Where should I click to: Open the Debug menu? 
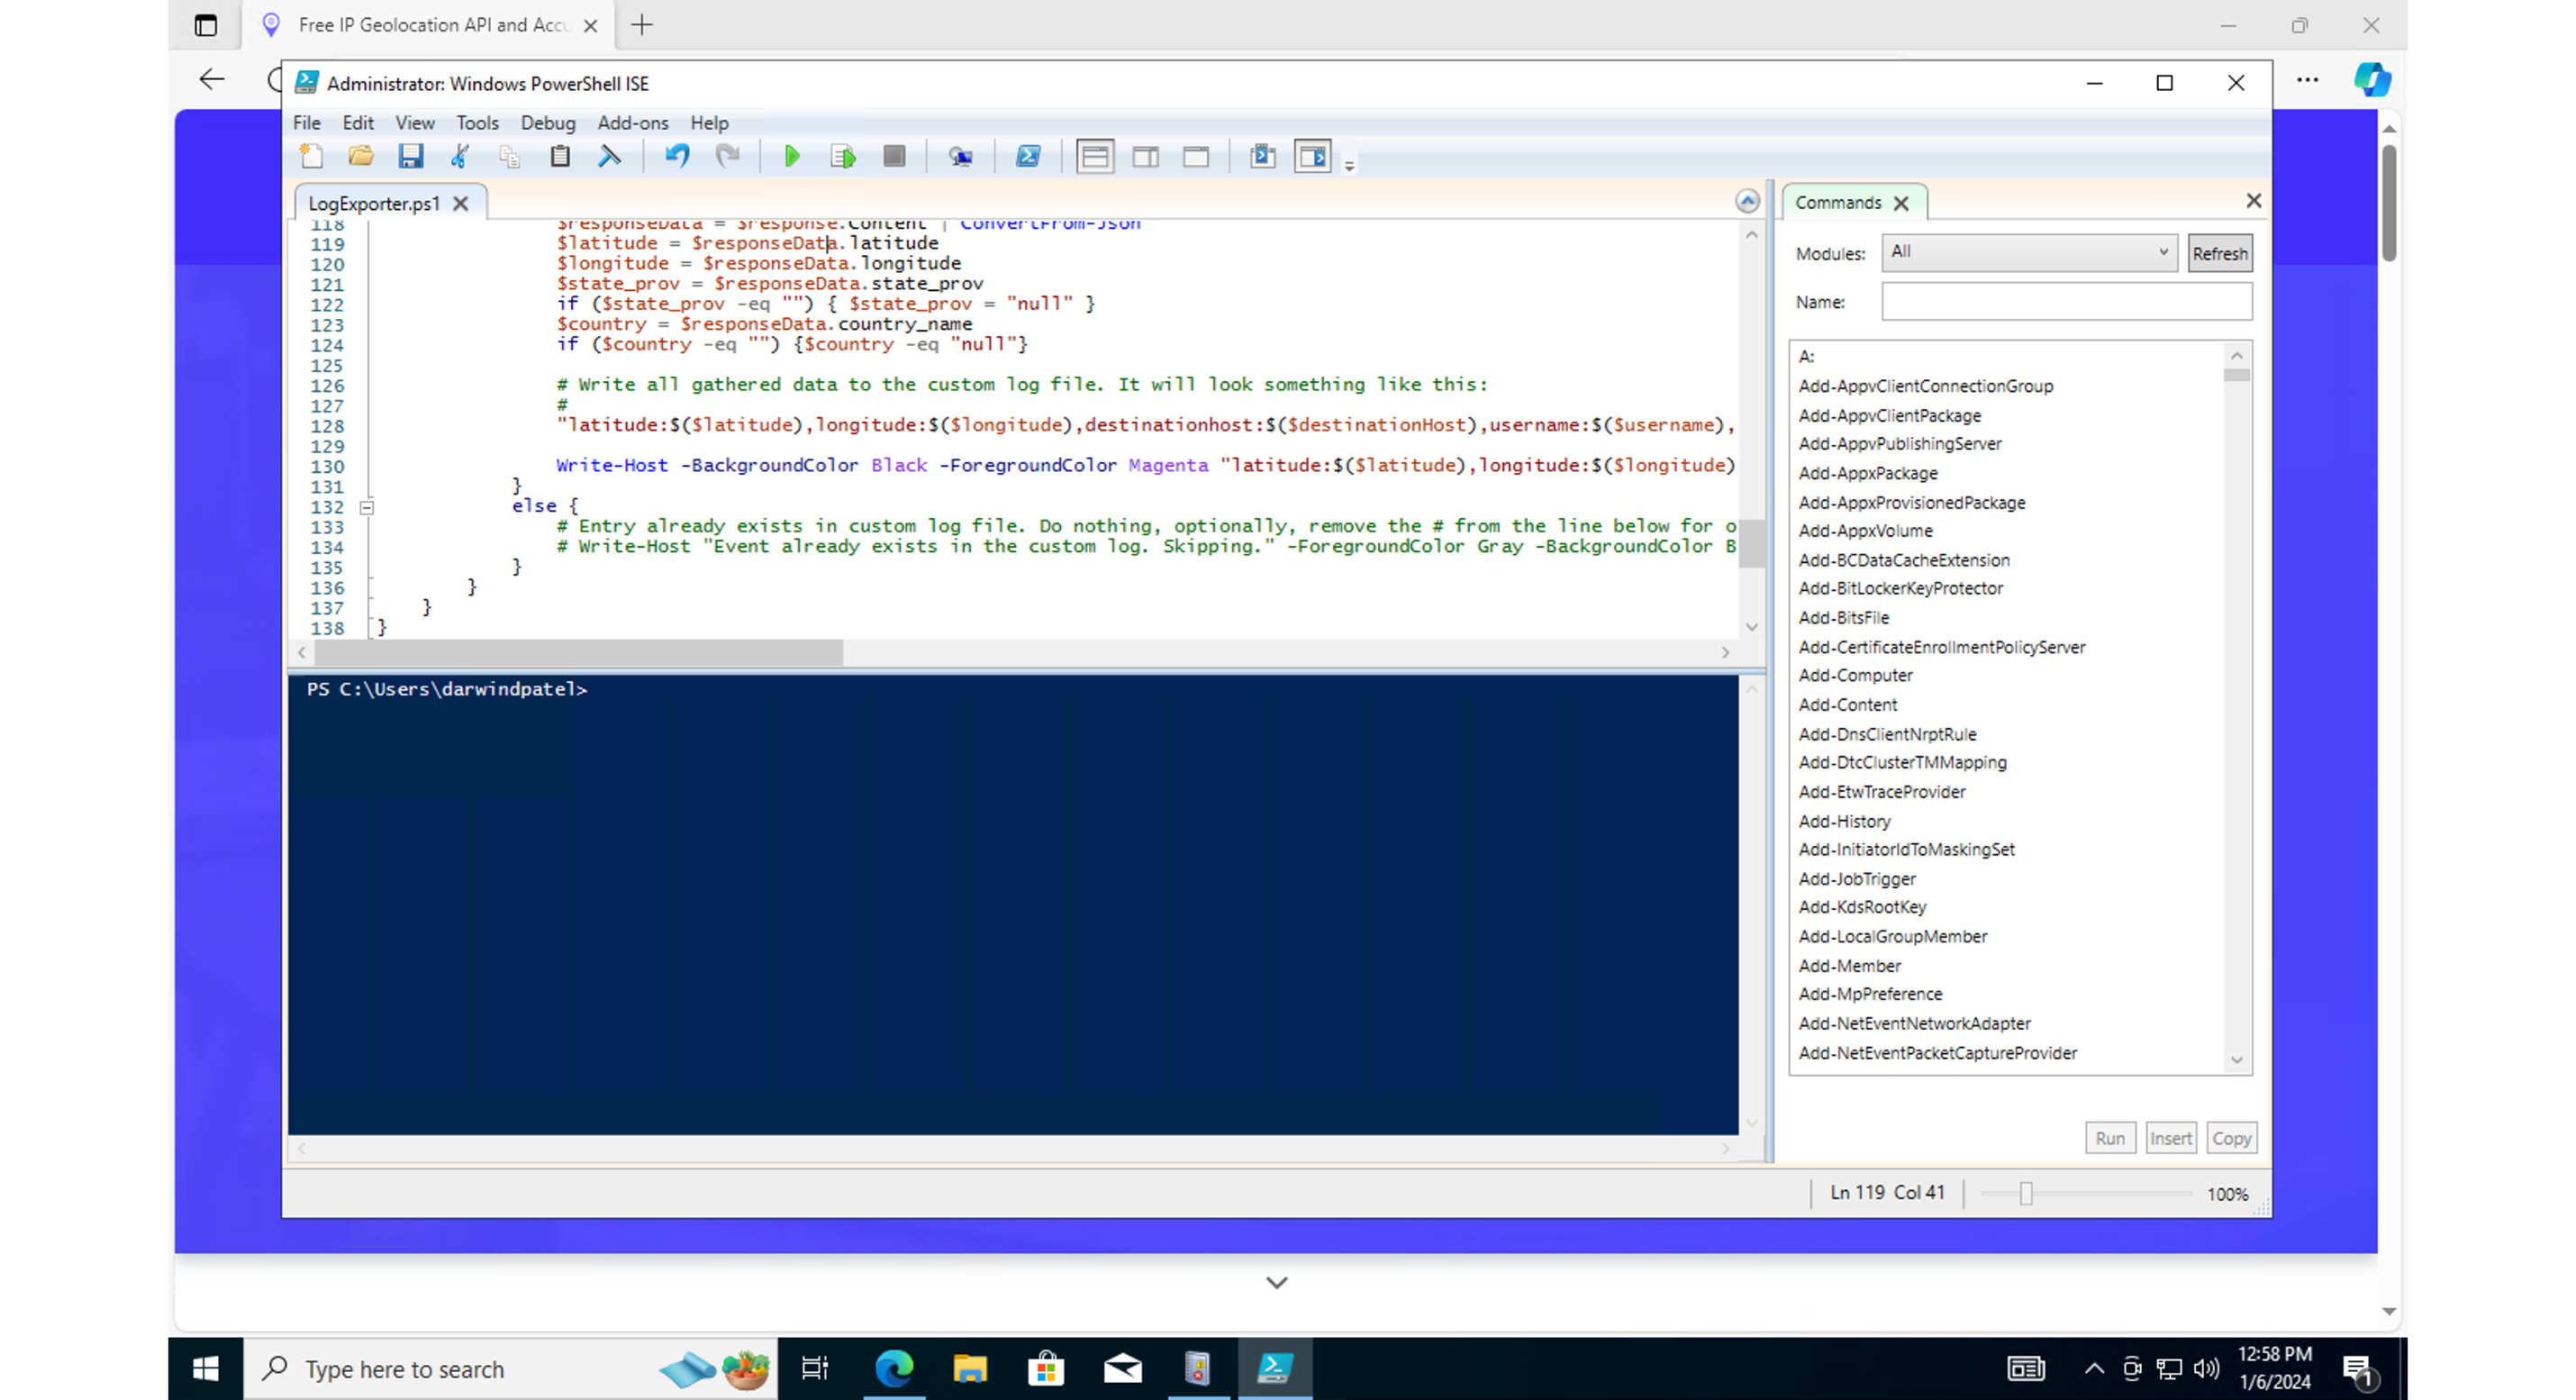547,123
